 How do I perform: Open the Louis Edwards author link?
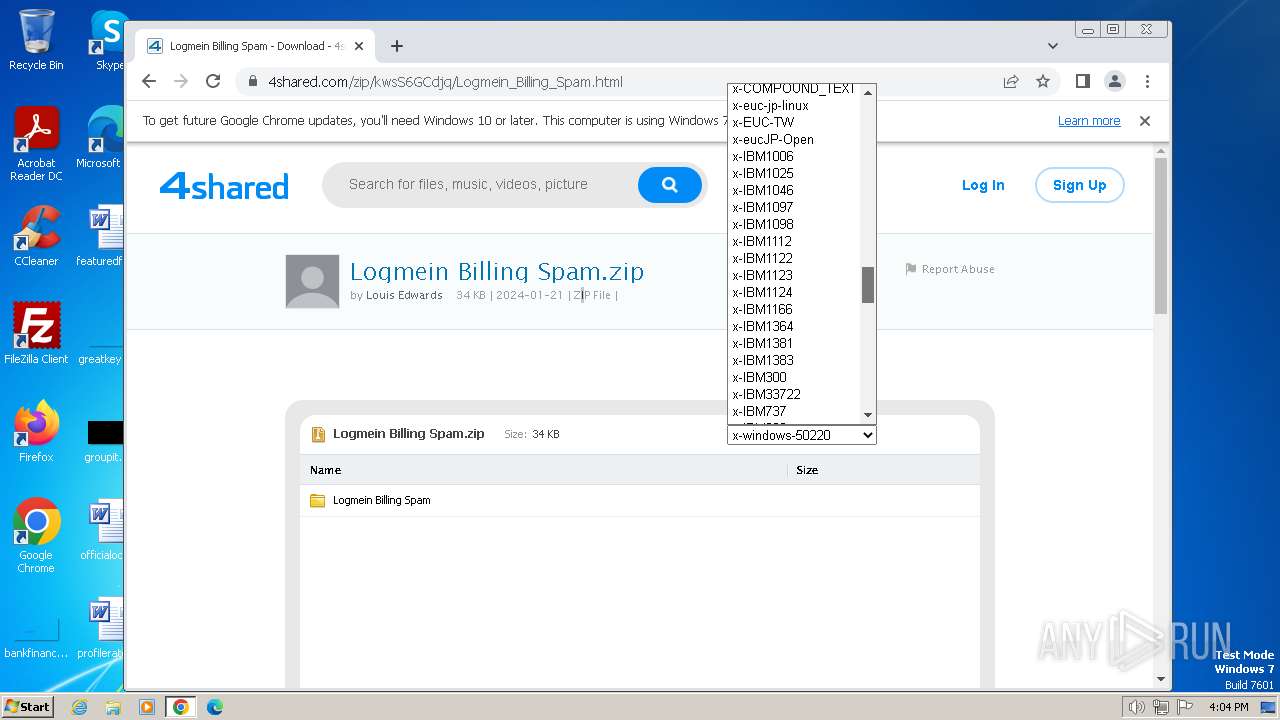tap(404, 295)
